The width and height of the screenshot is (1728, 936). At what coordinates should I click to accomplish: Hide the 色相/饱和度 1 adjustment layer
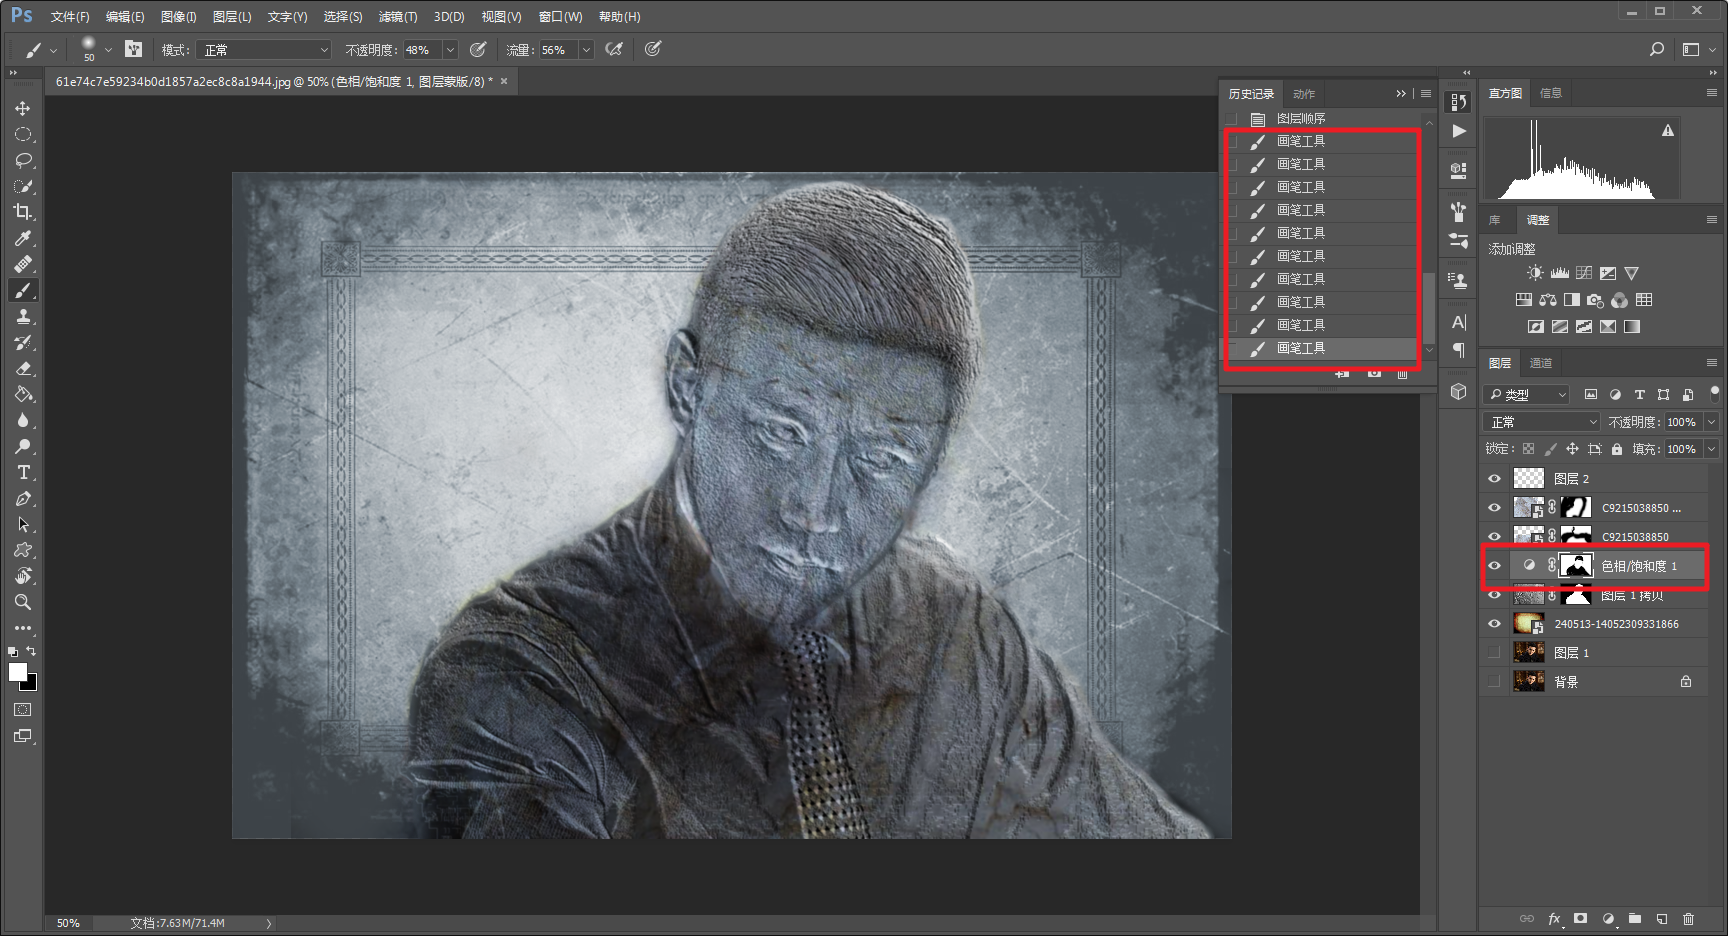tap(1495, 566)
